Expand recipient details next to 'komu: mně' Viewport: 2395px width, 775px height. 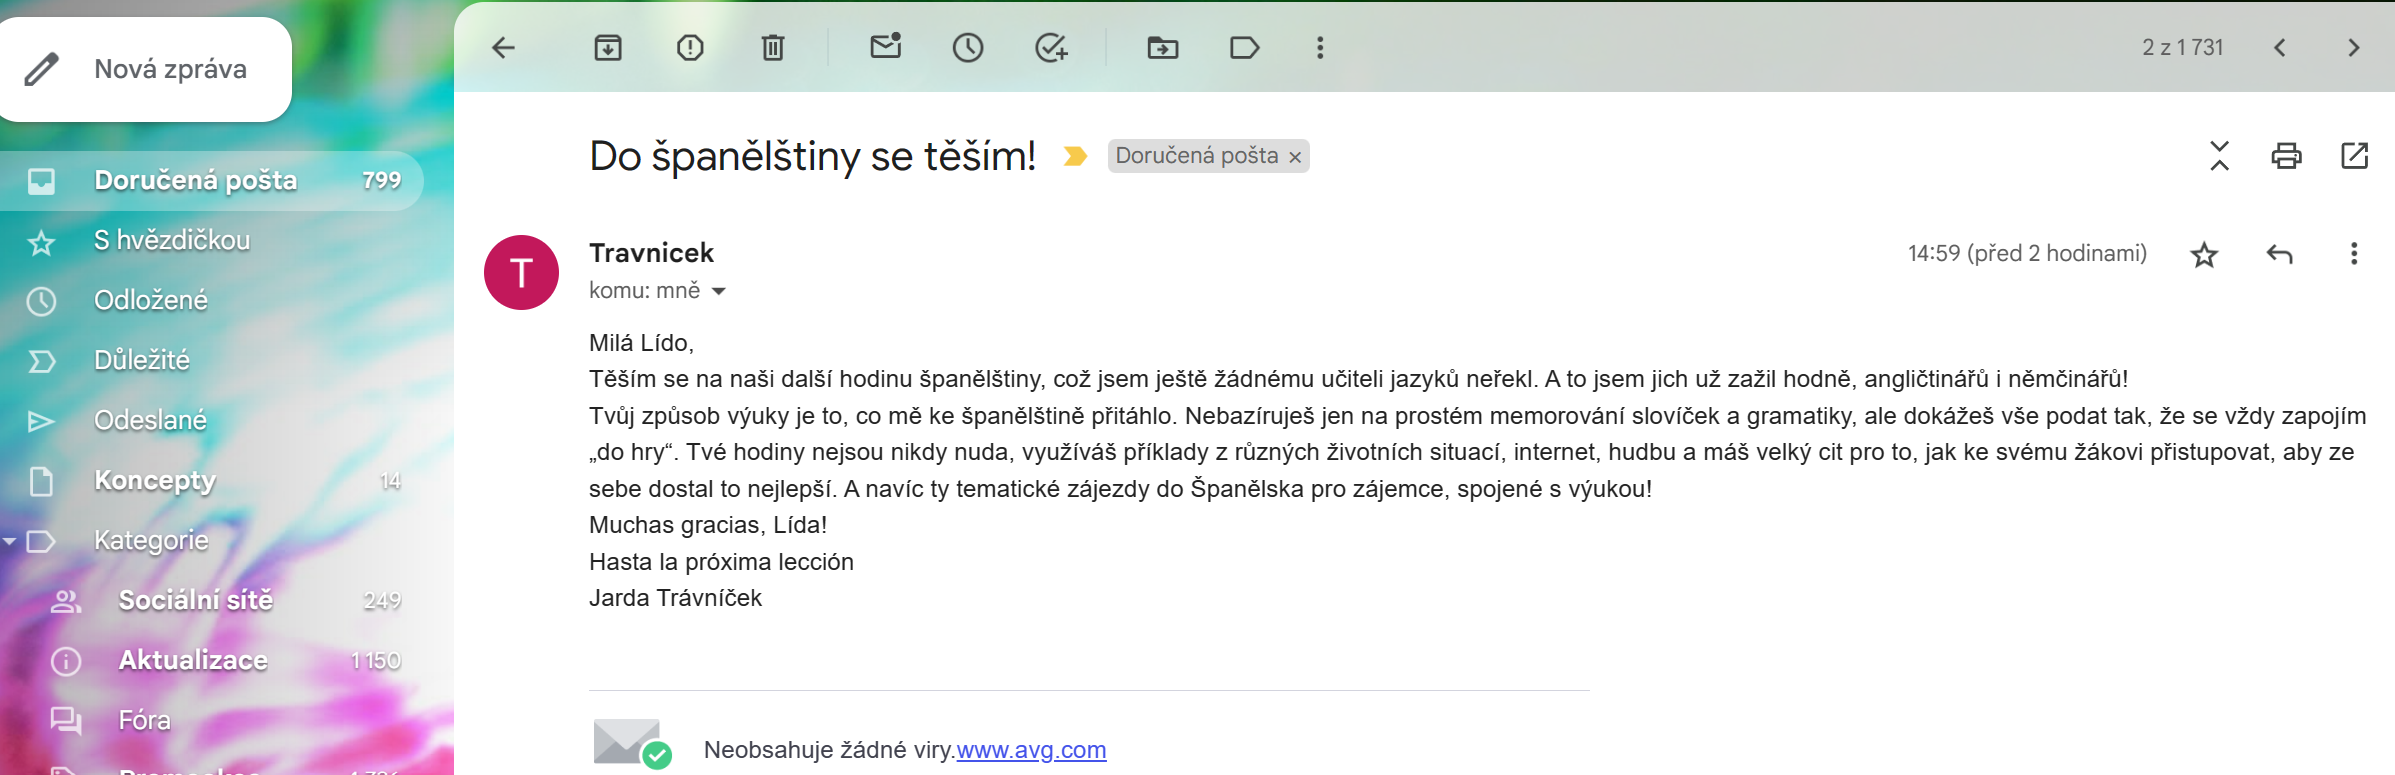718,292
